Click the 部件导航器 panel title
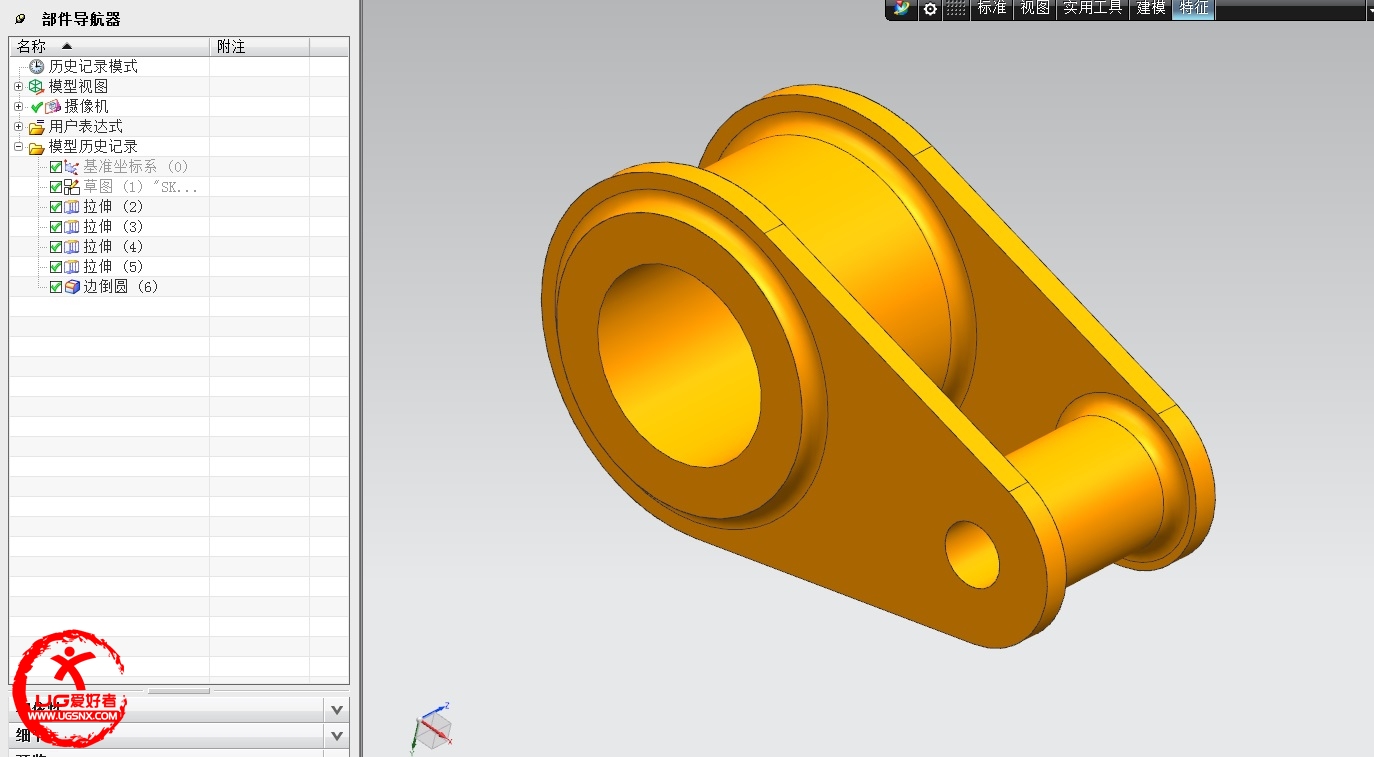The height and width of the screenshot is (757, 1374). (81, 19)
